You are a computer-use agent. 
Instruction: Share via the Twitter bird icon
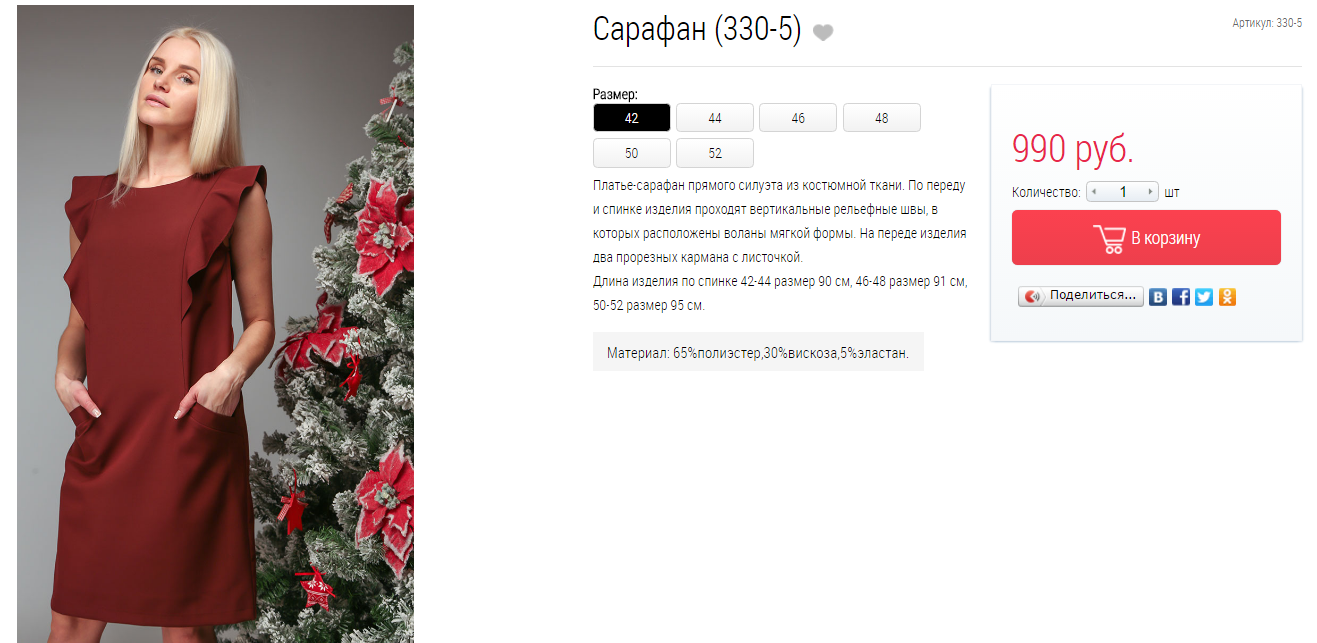1204,296
